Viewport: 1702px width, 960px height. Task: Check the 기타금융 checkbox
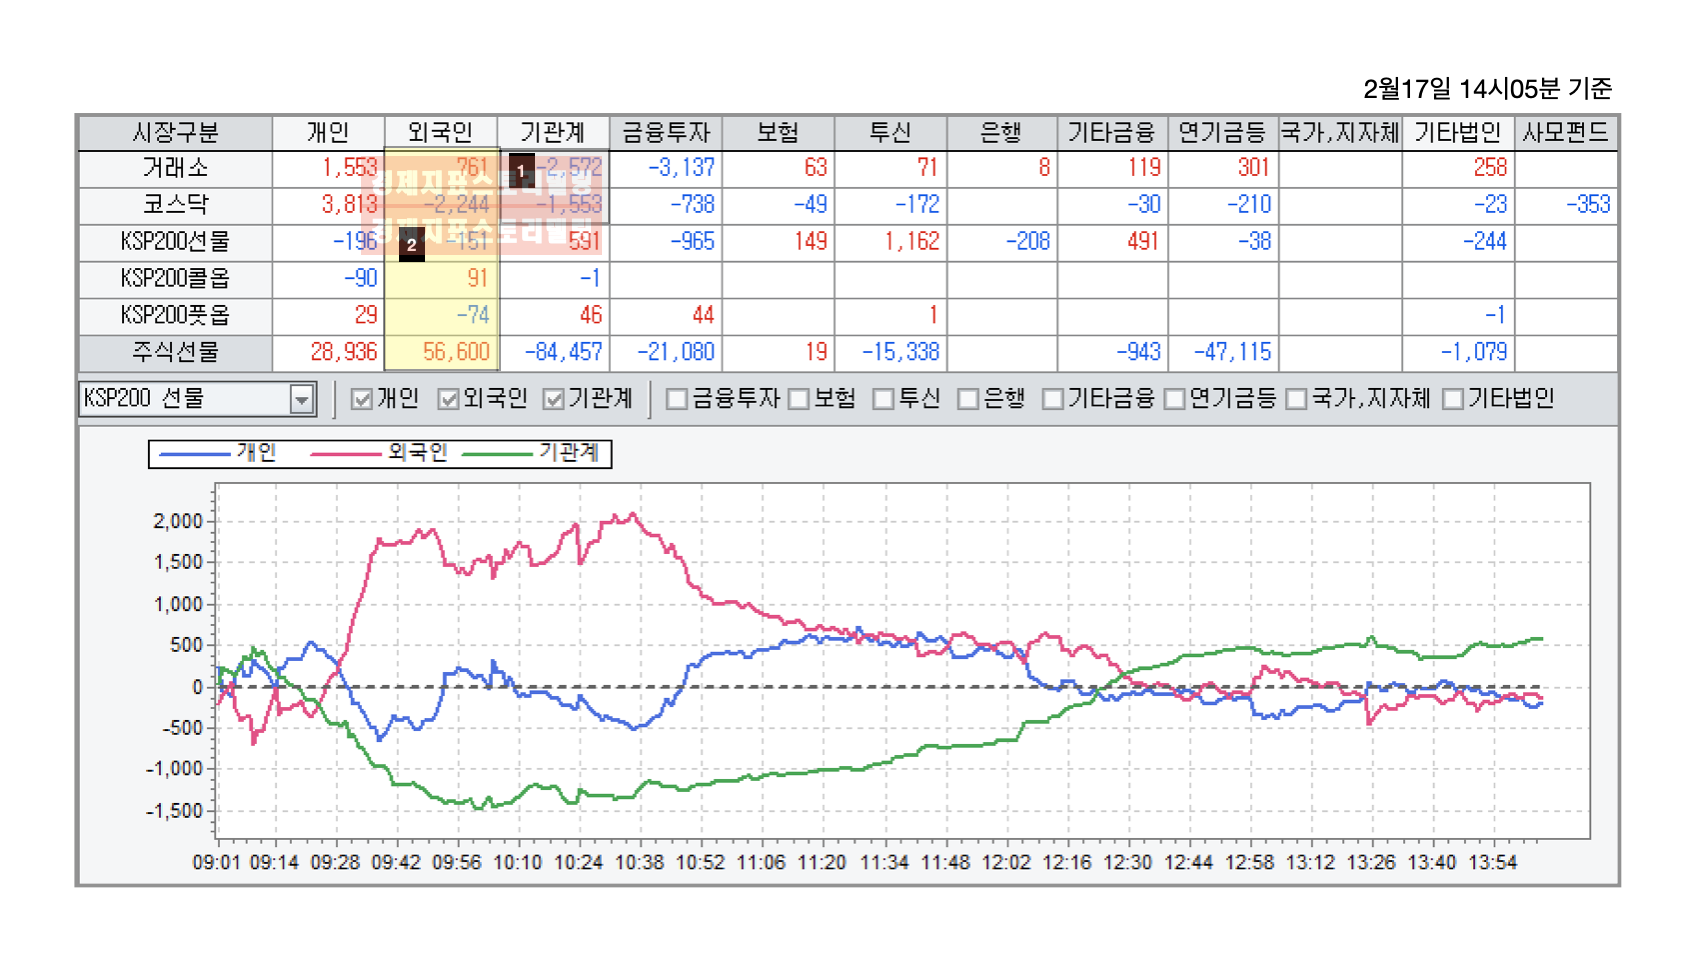1052,398
